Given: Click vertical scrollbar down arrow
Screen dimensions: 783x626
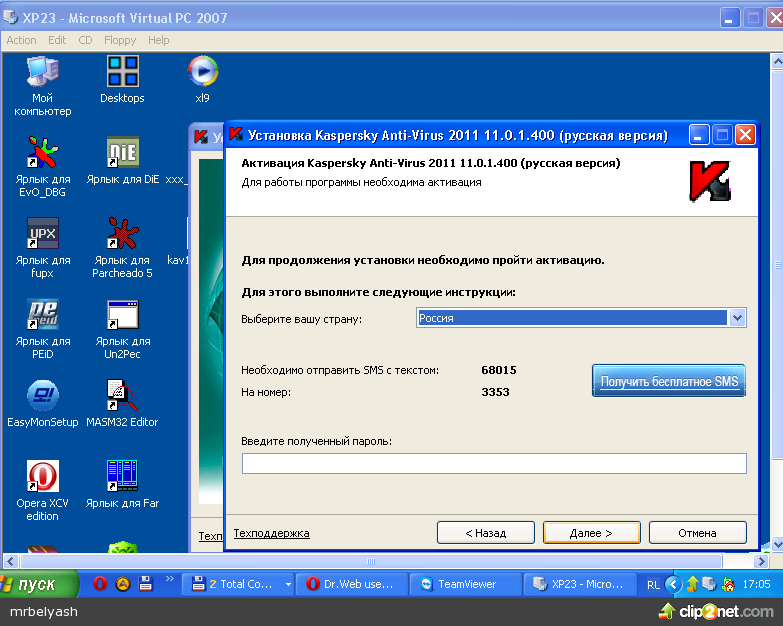Looking at the screenshot, I should click(x=777, y=544).
